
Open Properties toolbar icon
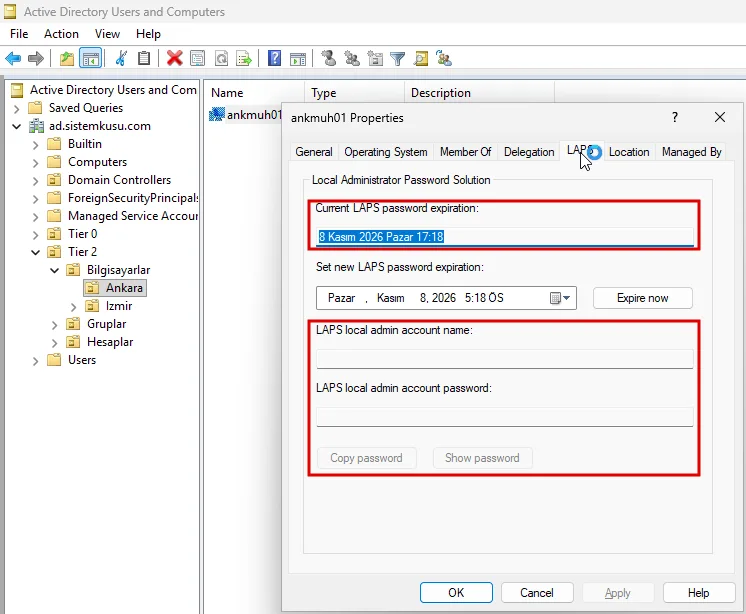tap(197, 58)
